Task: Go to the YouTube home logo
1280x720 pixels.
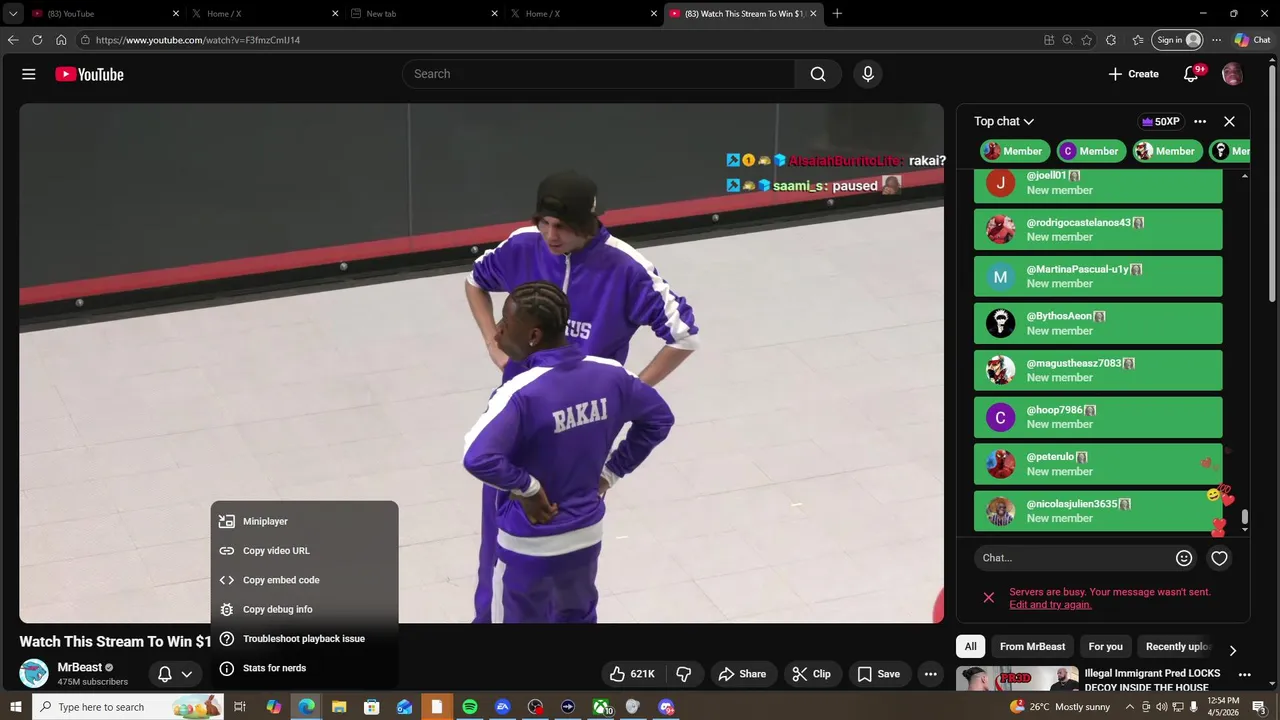Action: coord(89,74)
